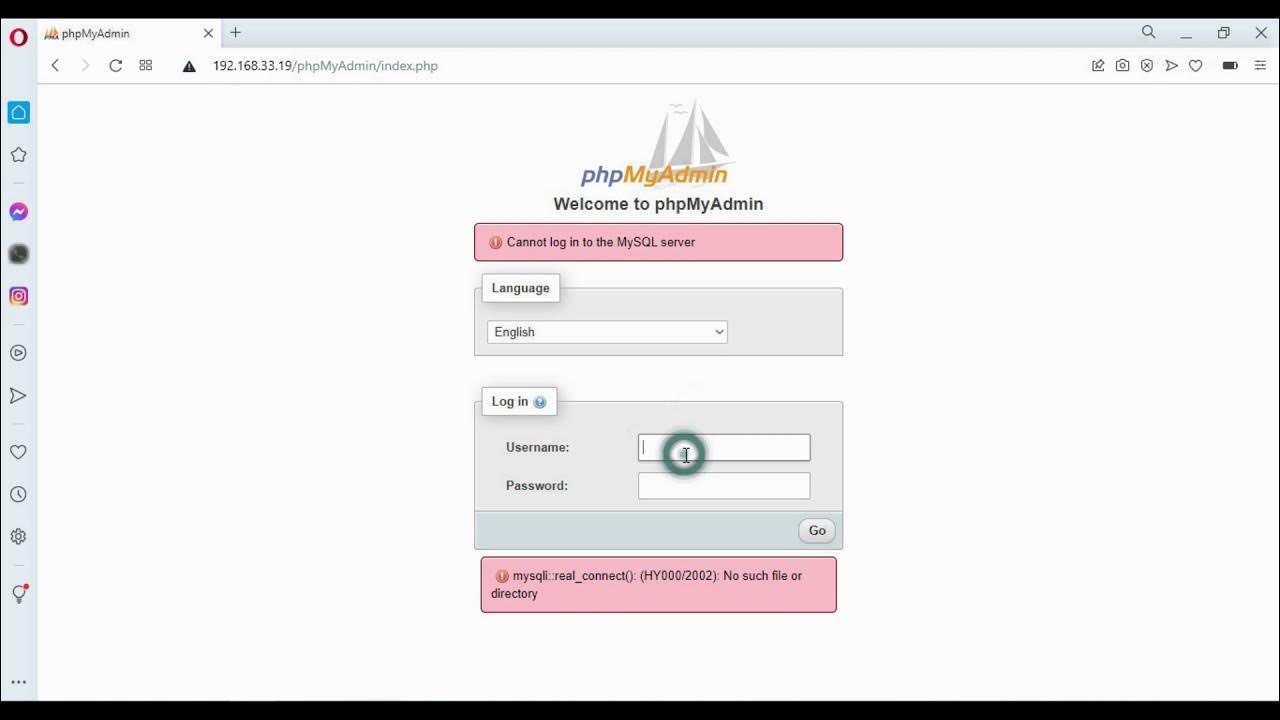Click the search tabs magnifier icon
The width and height of the screenshot is (1280, 720).
[x=1149, y=33]
